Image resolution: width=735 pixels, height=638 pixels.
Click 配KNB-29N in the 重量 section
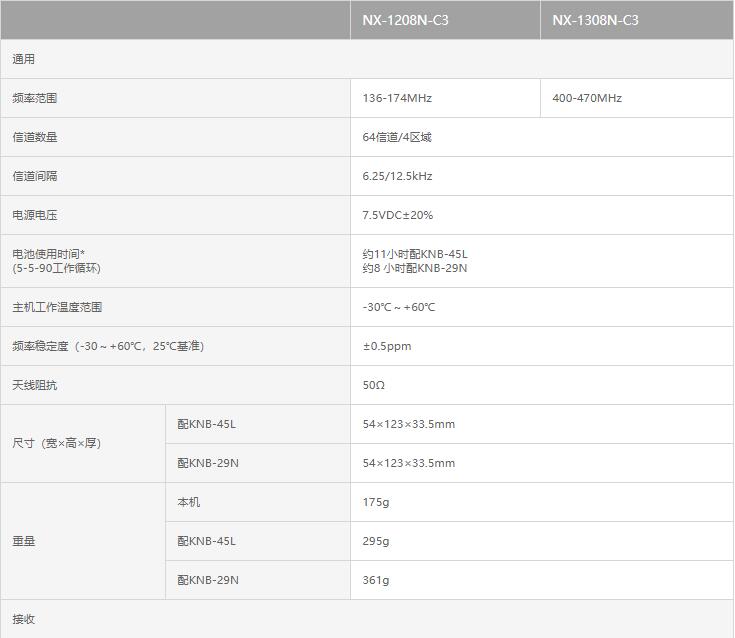tap(208, 580)
